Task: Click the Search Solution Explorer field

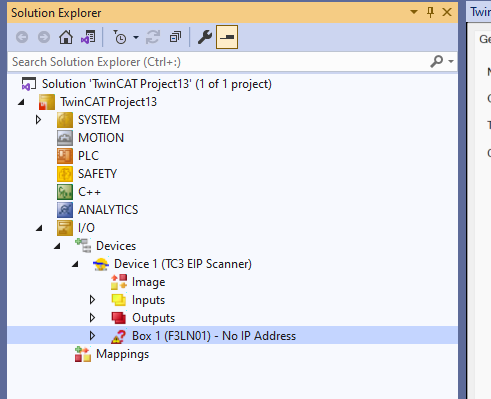Action: tap(218, 62)
